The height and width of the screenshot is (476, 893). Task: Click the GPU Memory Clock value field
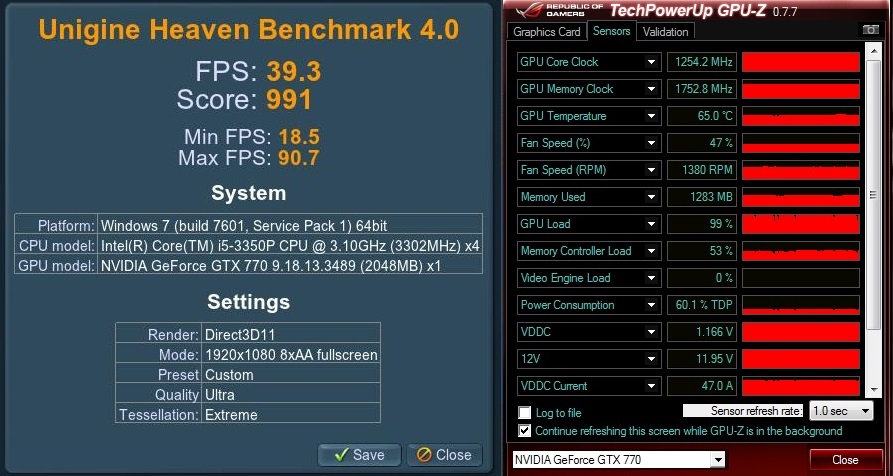(x=701, y=89)
